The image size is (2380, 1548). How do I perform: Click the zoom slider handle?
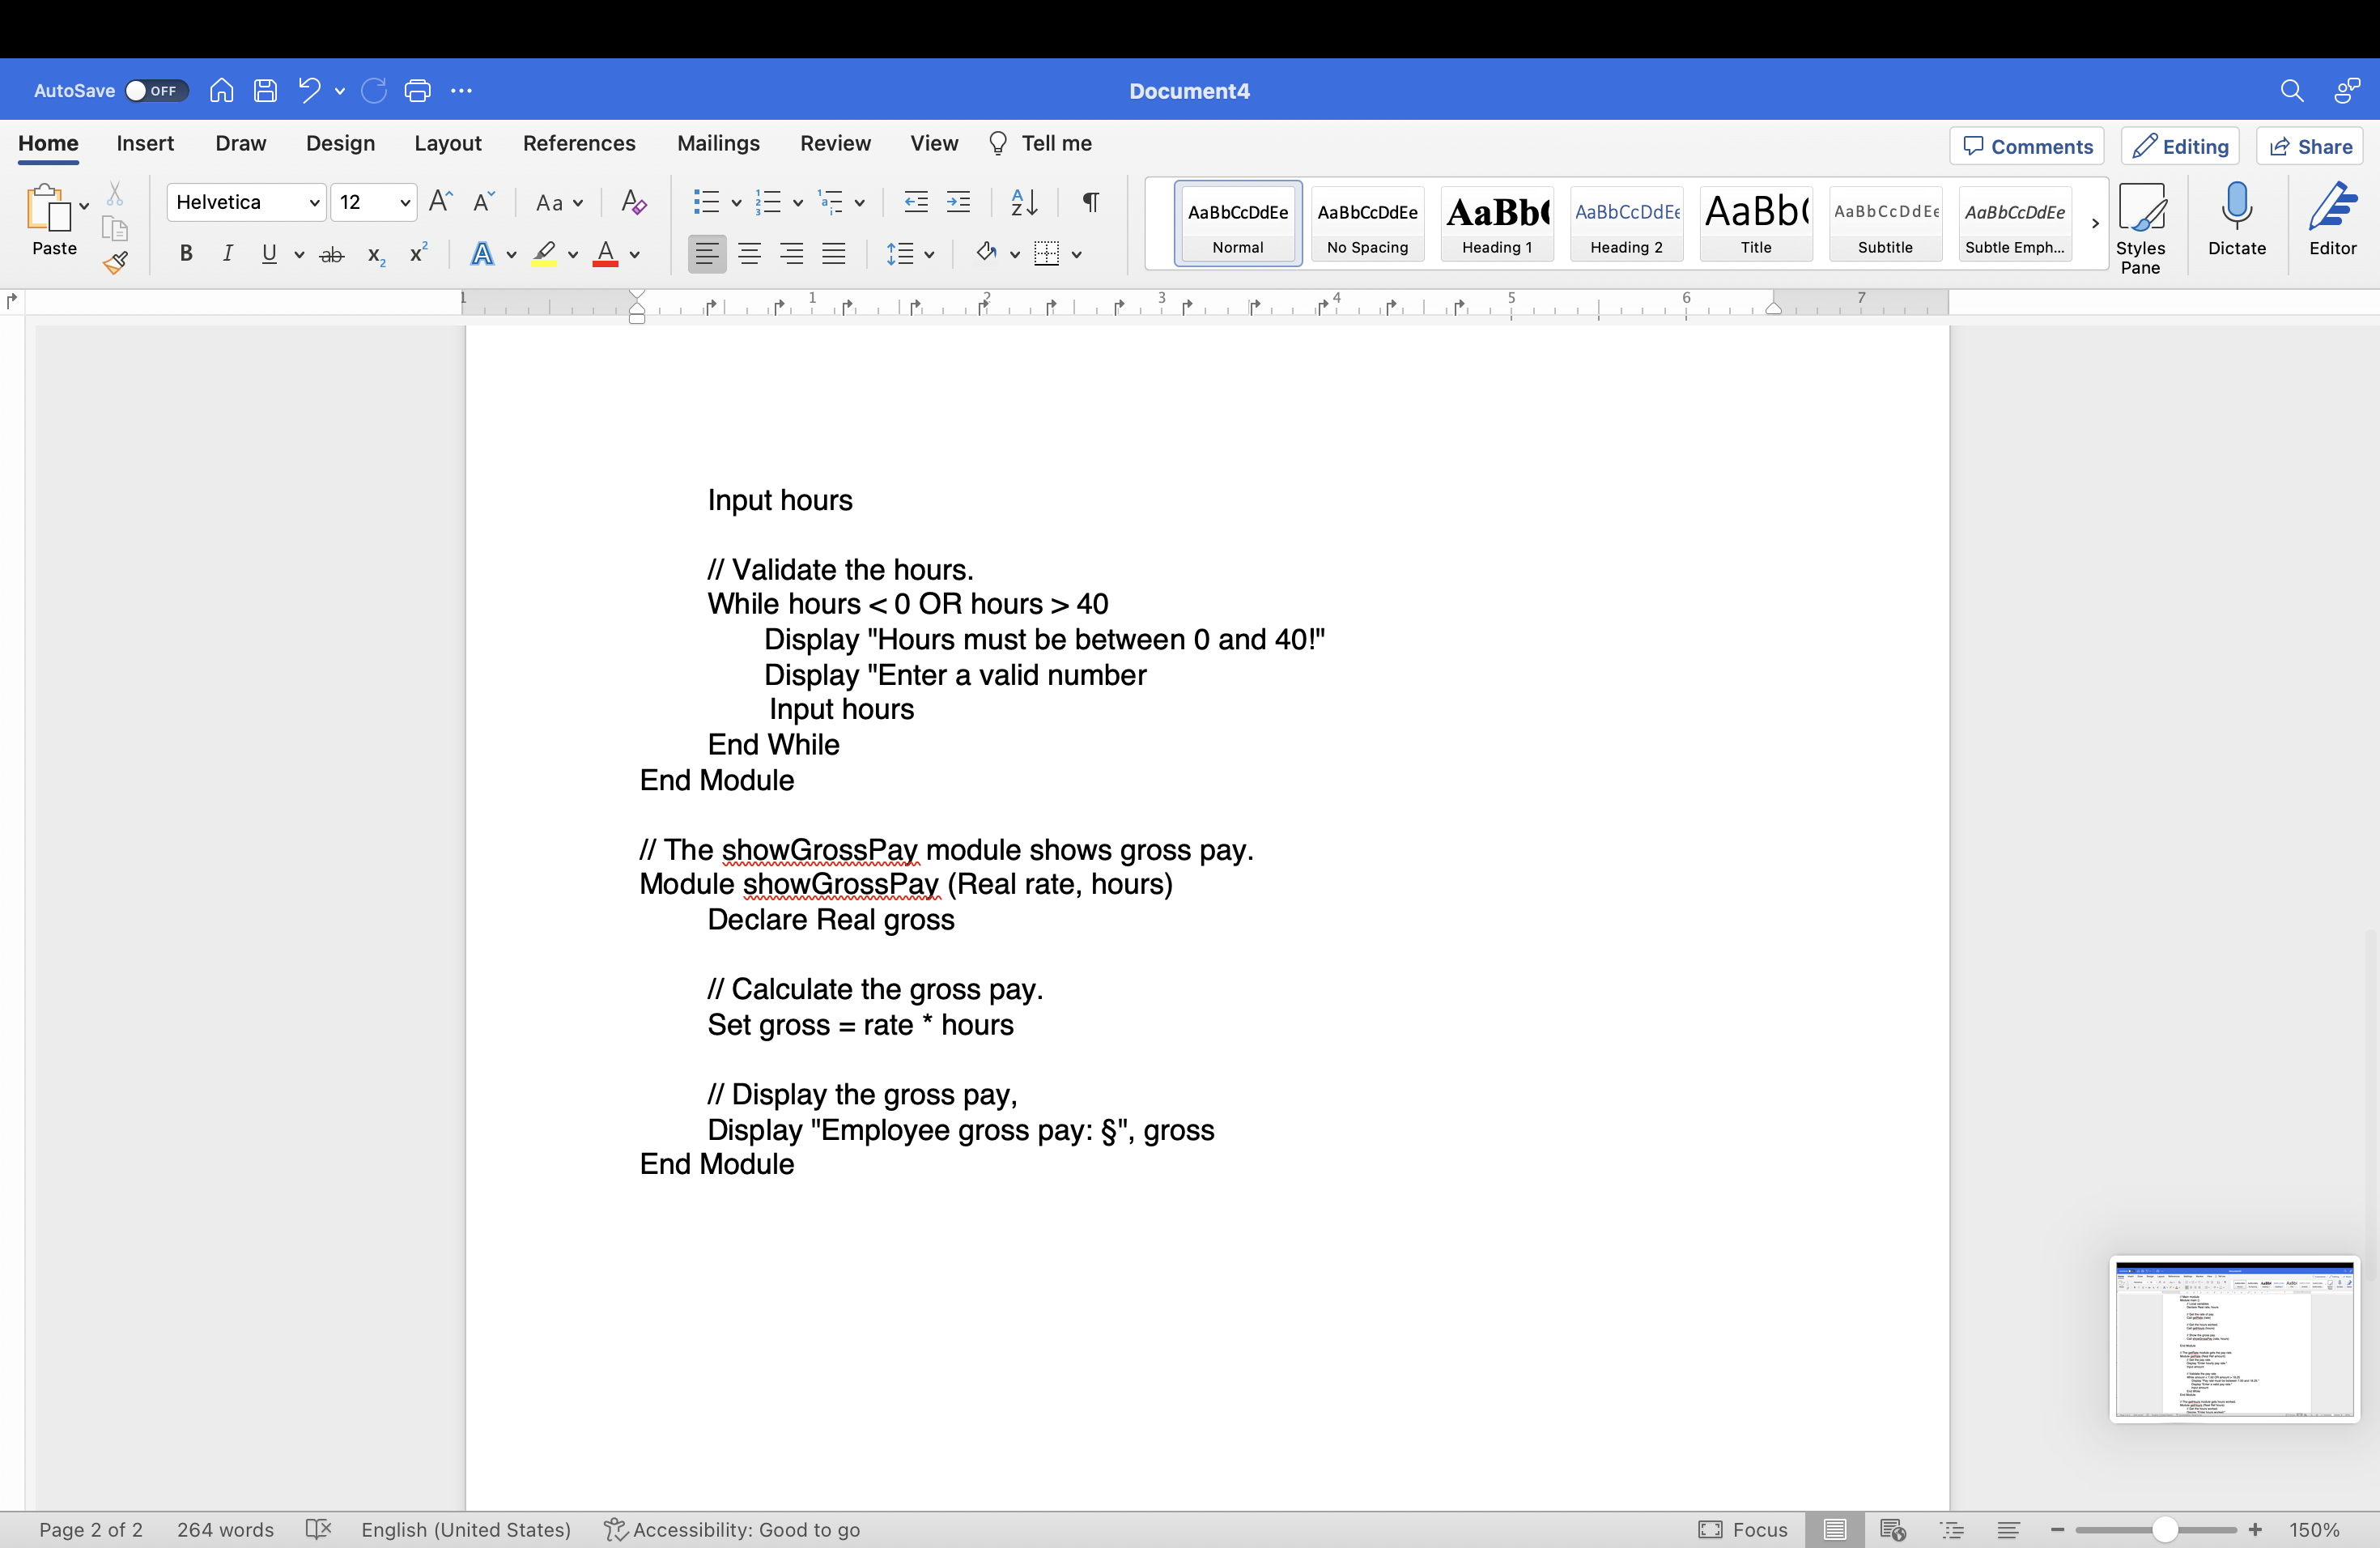[2165, 1529]
